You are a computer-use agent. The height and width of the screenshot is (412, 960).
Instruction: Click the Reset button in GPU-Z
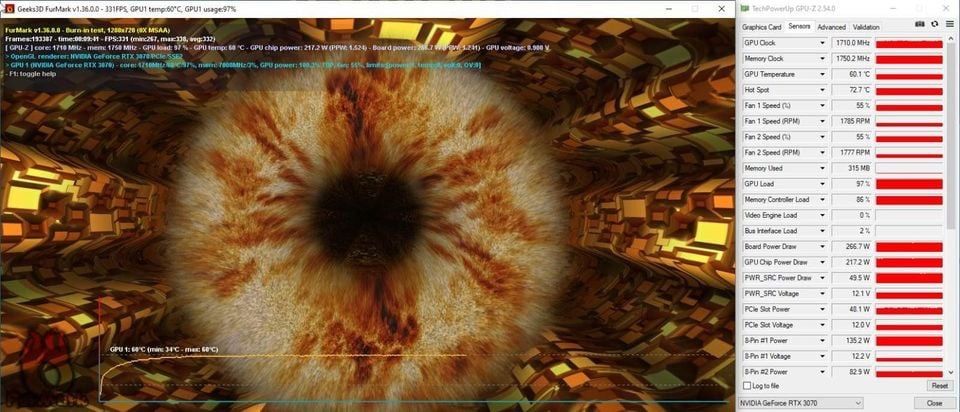(939, 386)
